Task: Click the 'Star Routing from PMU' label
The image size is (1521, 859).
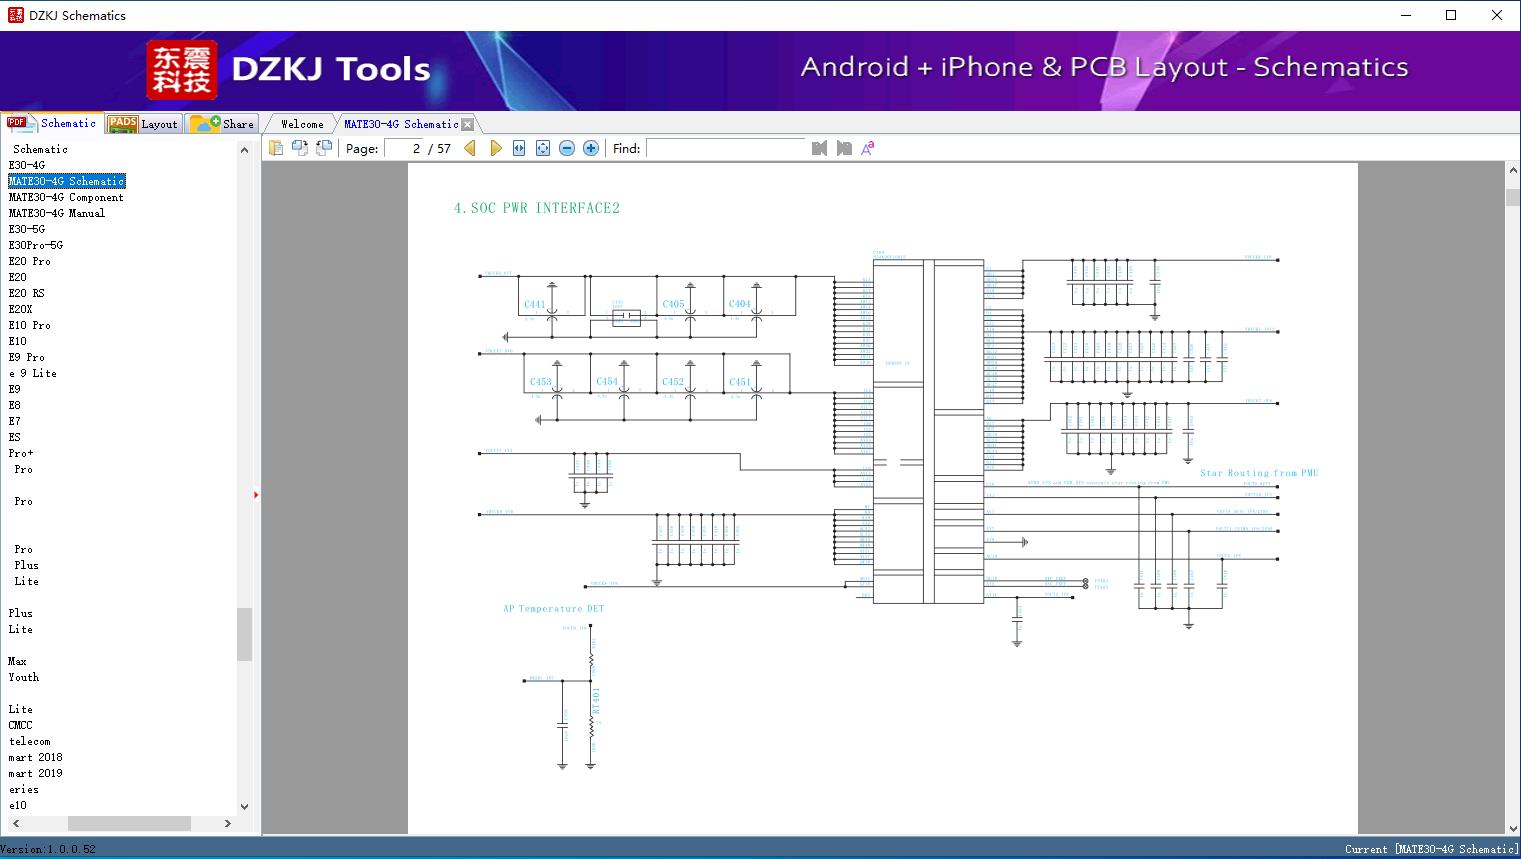Action: tap(1259, 473)
